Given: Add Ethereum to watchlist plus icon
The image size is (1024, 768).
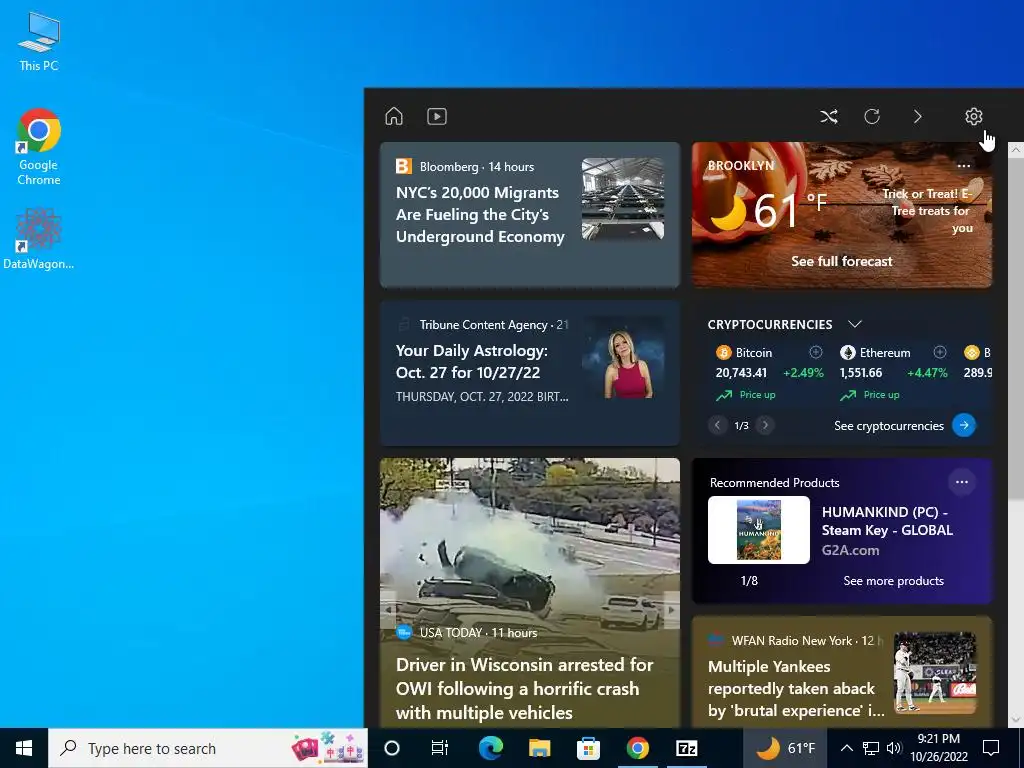Looking at the screenshot, I should pos(940,352).
